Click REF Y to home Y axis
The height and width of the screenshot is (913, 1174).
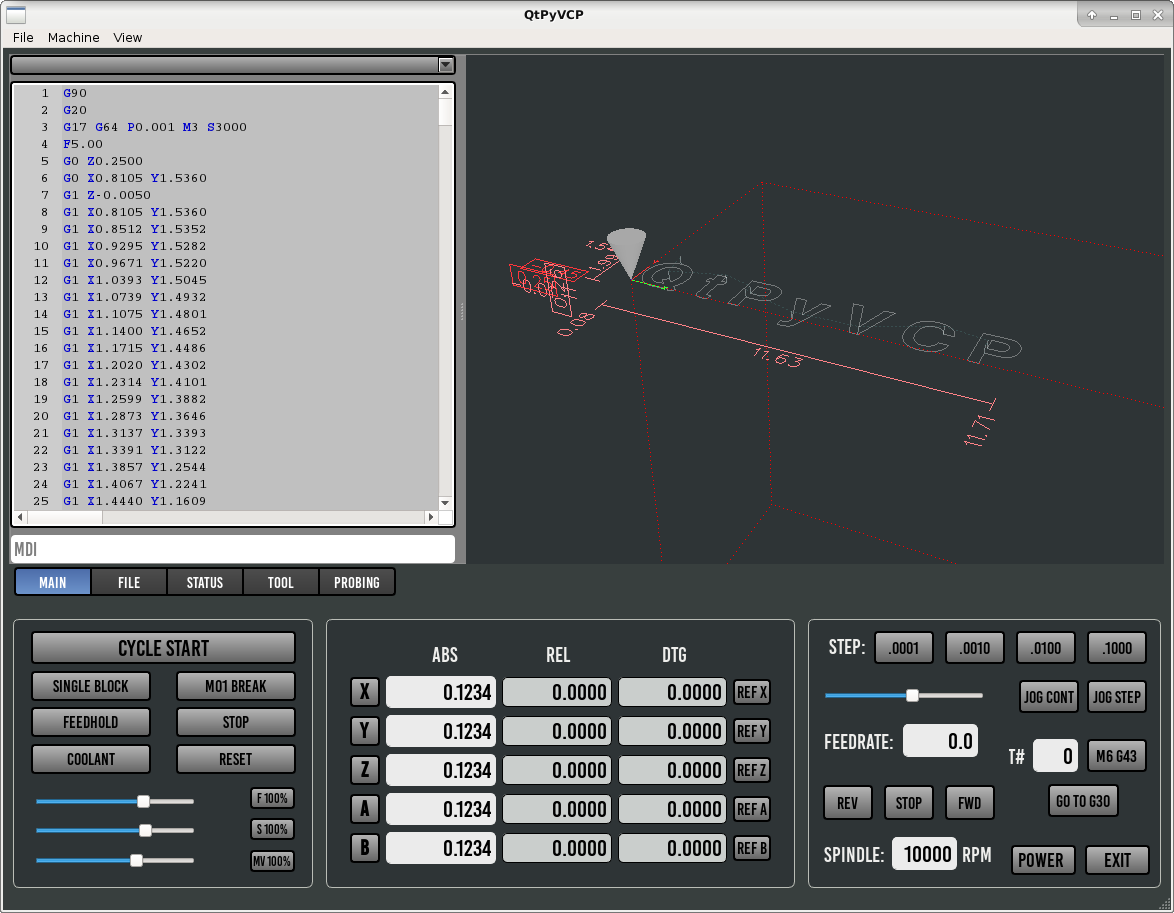[752, 731]
